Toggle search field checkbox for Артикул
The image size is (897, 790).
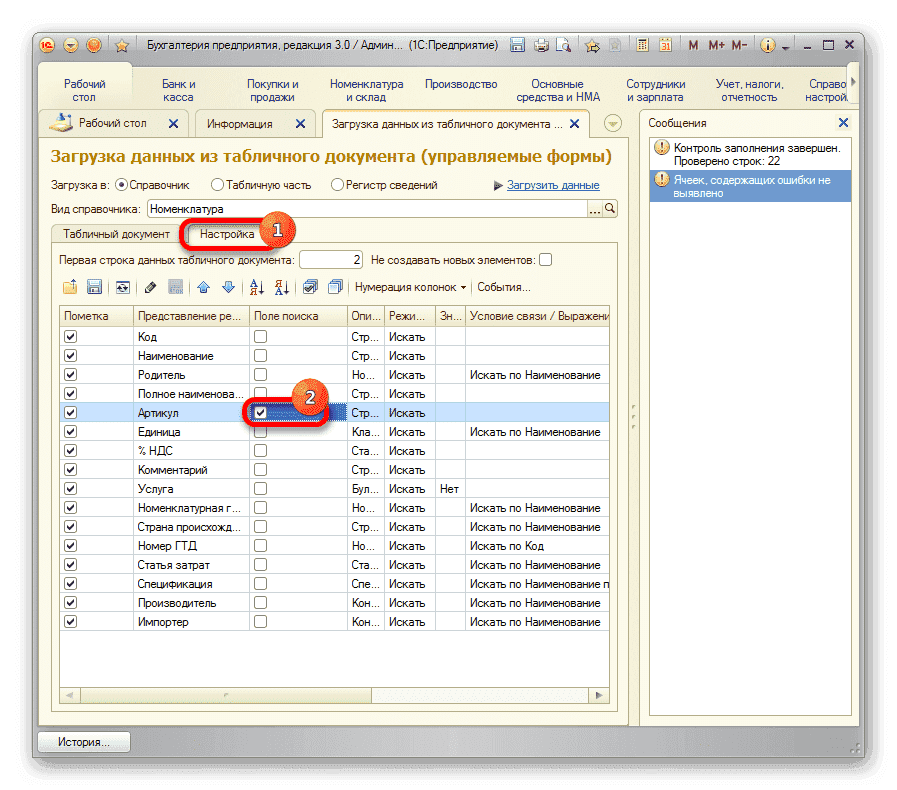click(260, 413)
